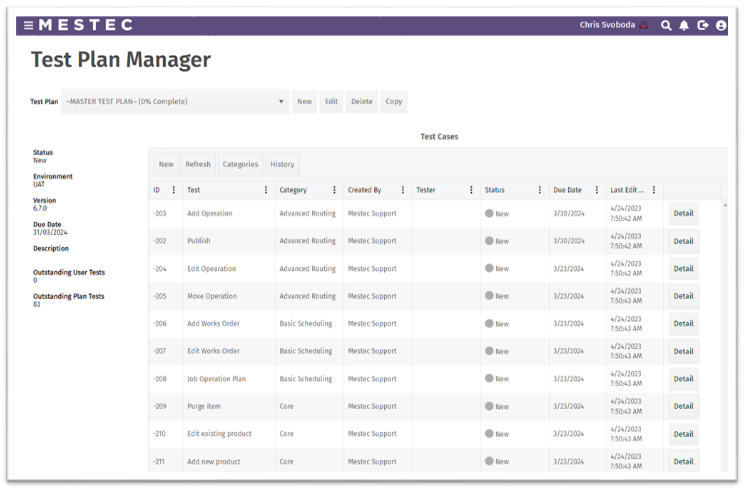The width and height of the screenshot is (748, 492).
Task: Click 'Core' category in Purge item row
Action: (286, 406)
